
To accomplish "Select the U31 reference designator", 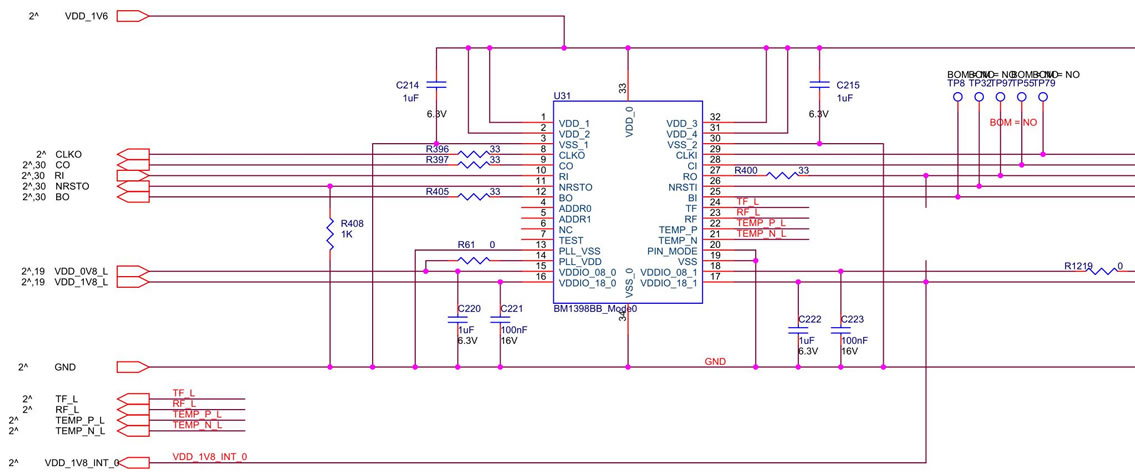I will click(561, 97).
